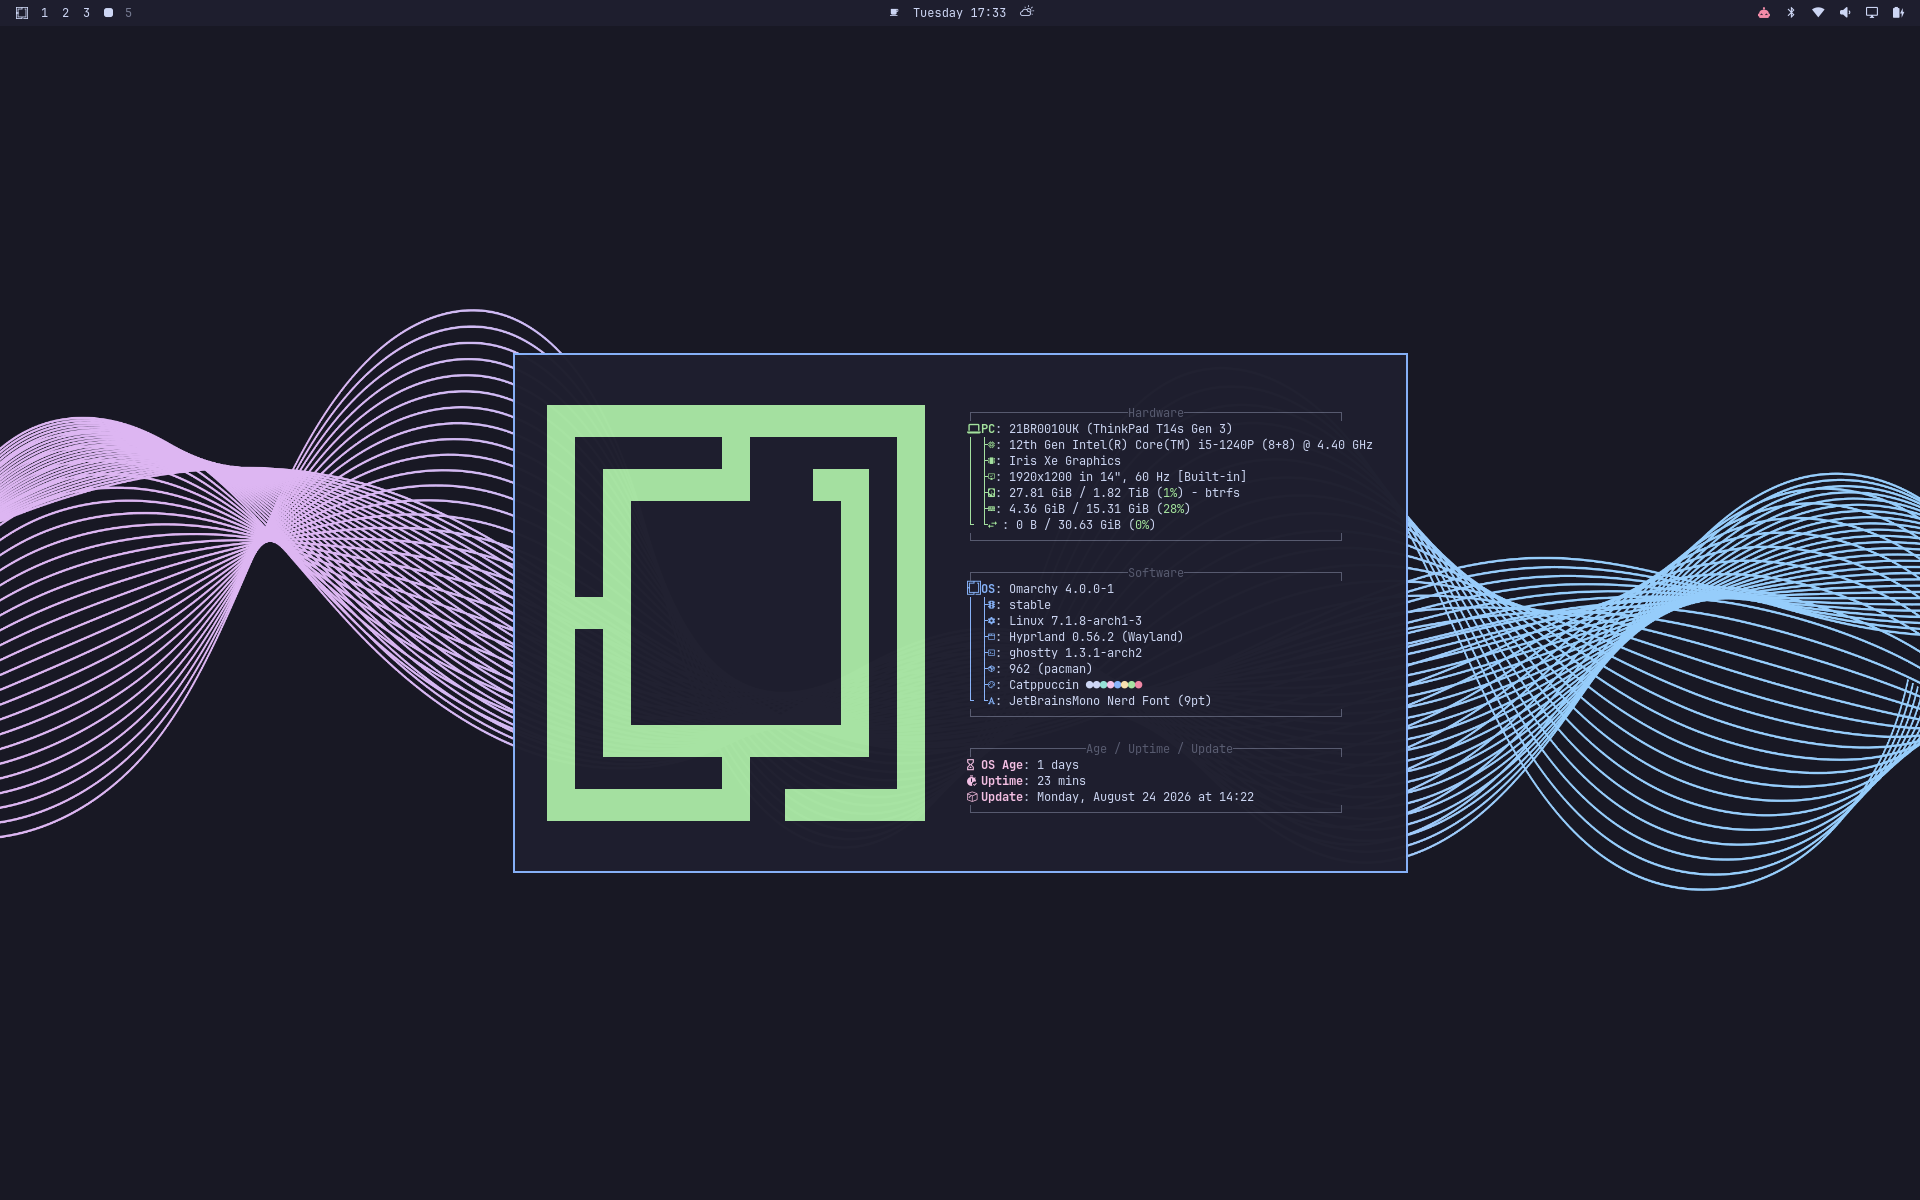Click the blue Catppuccin color dot
The height and width of the screenshot is (1200, 1920).
point(1118,685)
